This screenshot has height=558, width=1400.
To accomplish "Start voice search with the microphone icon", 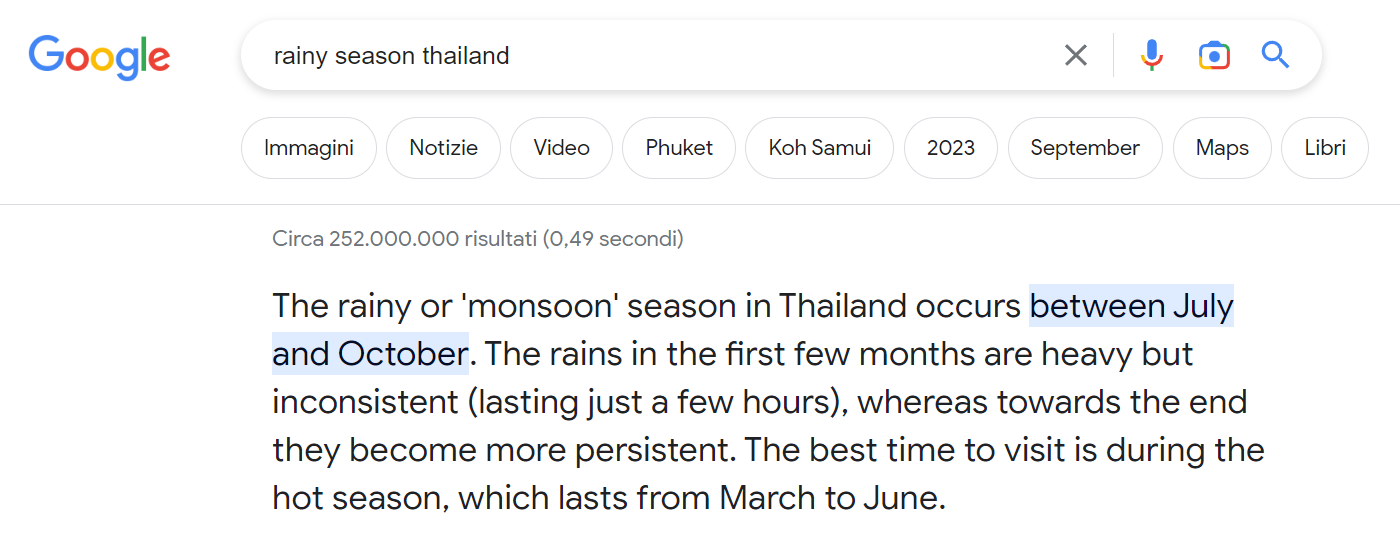I will point(1152,55).
